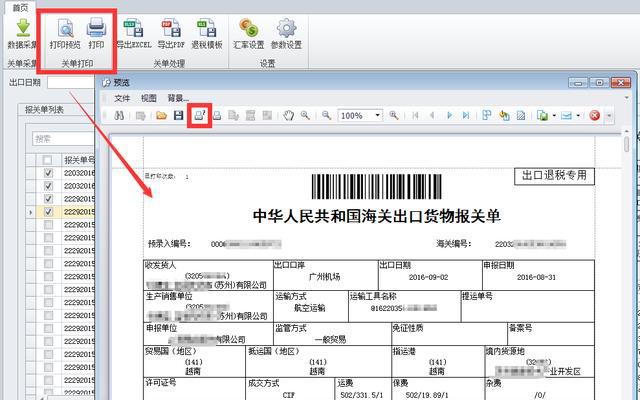Open the 背景 menu in preview window
640x400 pixels.
point(178,98)
